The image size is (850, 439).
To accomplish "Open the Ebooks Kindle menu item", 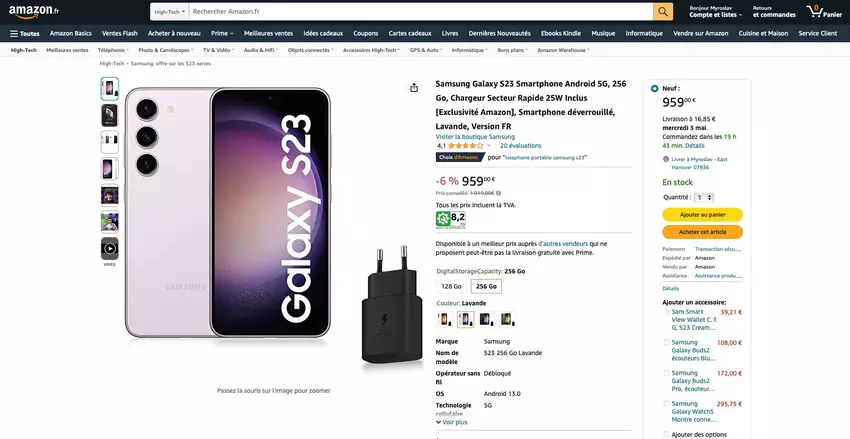I will pos(562,33).
